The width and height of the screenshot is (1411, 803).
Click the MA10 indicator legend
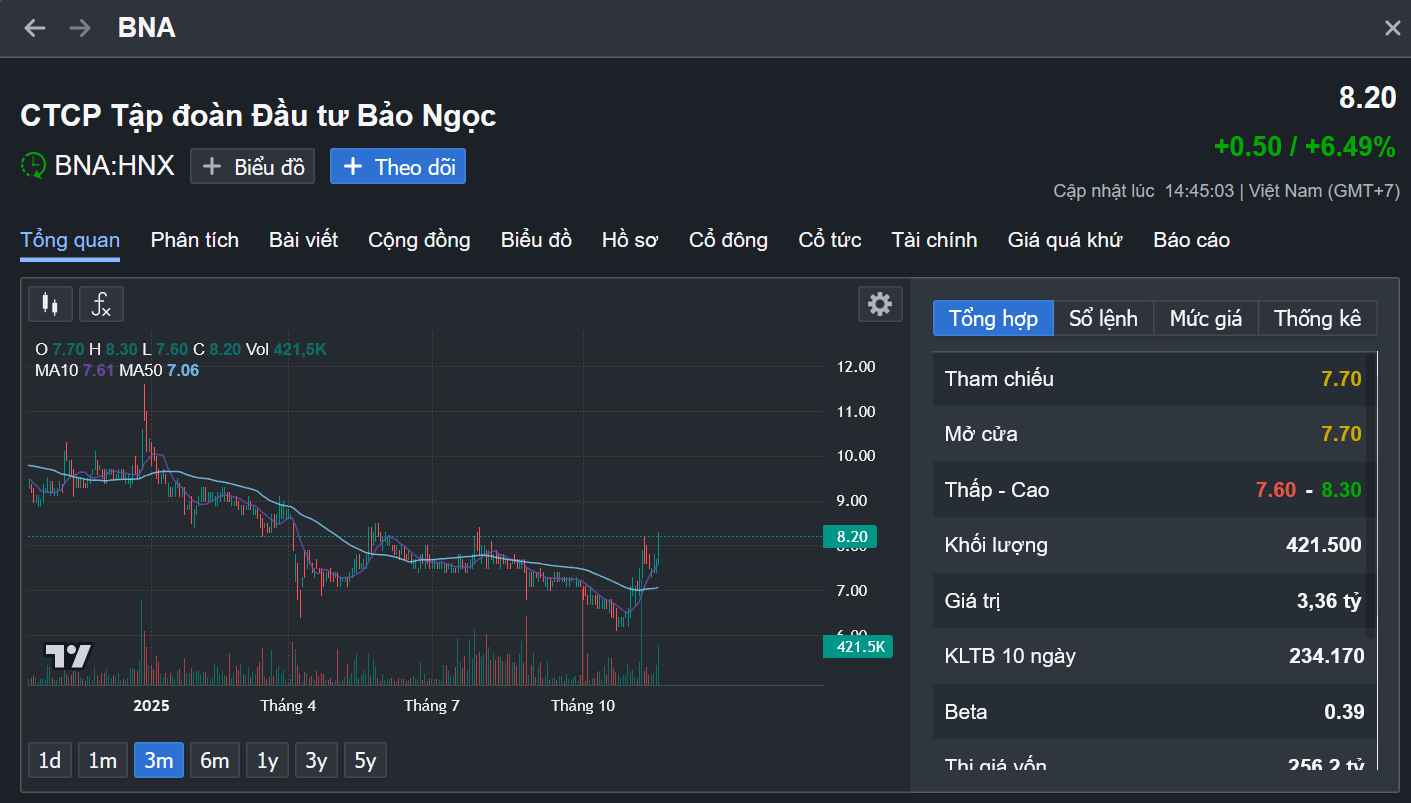74,371
